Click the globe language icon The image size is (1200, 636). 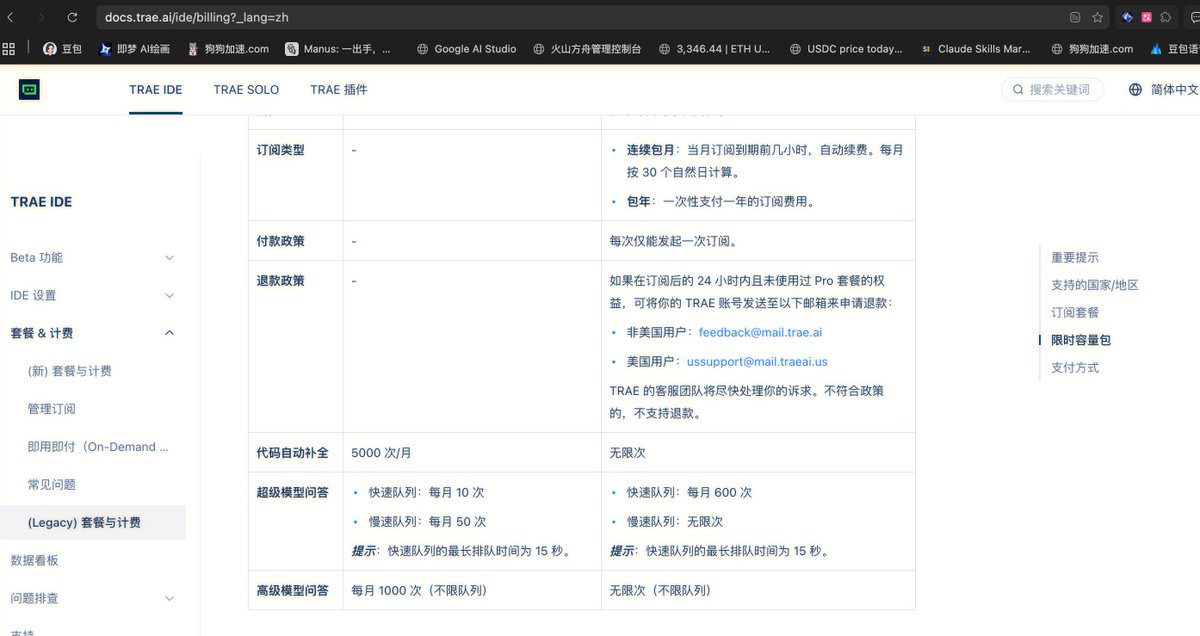(x=1135, y=89)
